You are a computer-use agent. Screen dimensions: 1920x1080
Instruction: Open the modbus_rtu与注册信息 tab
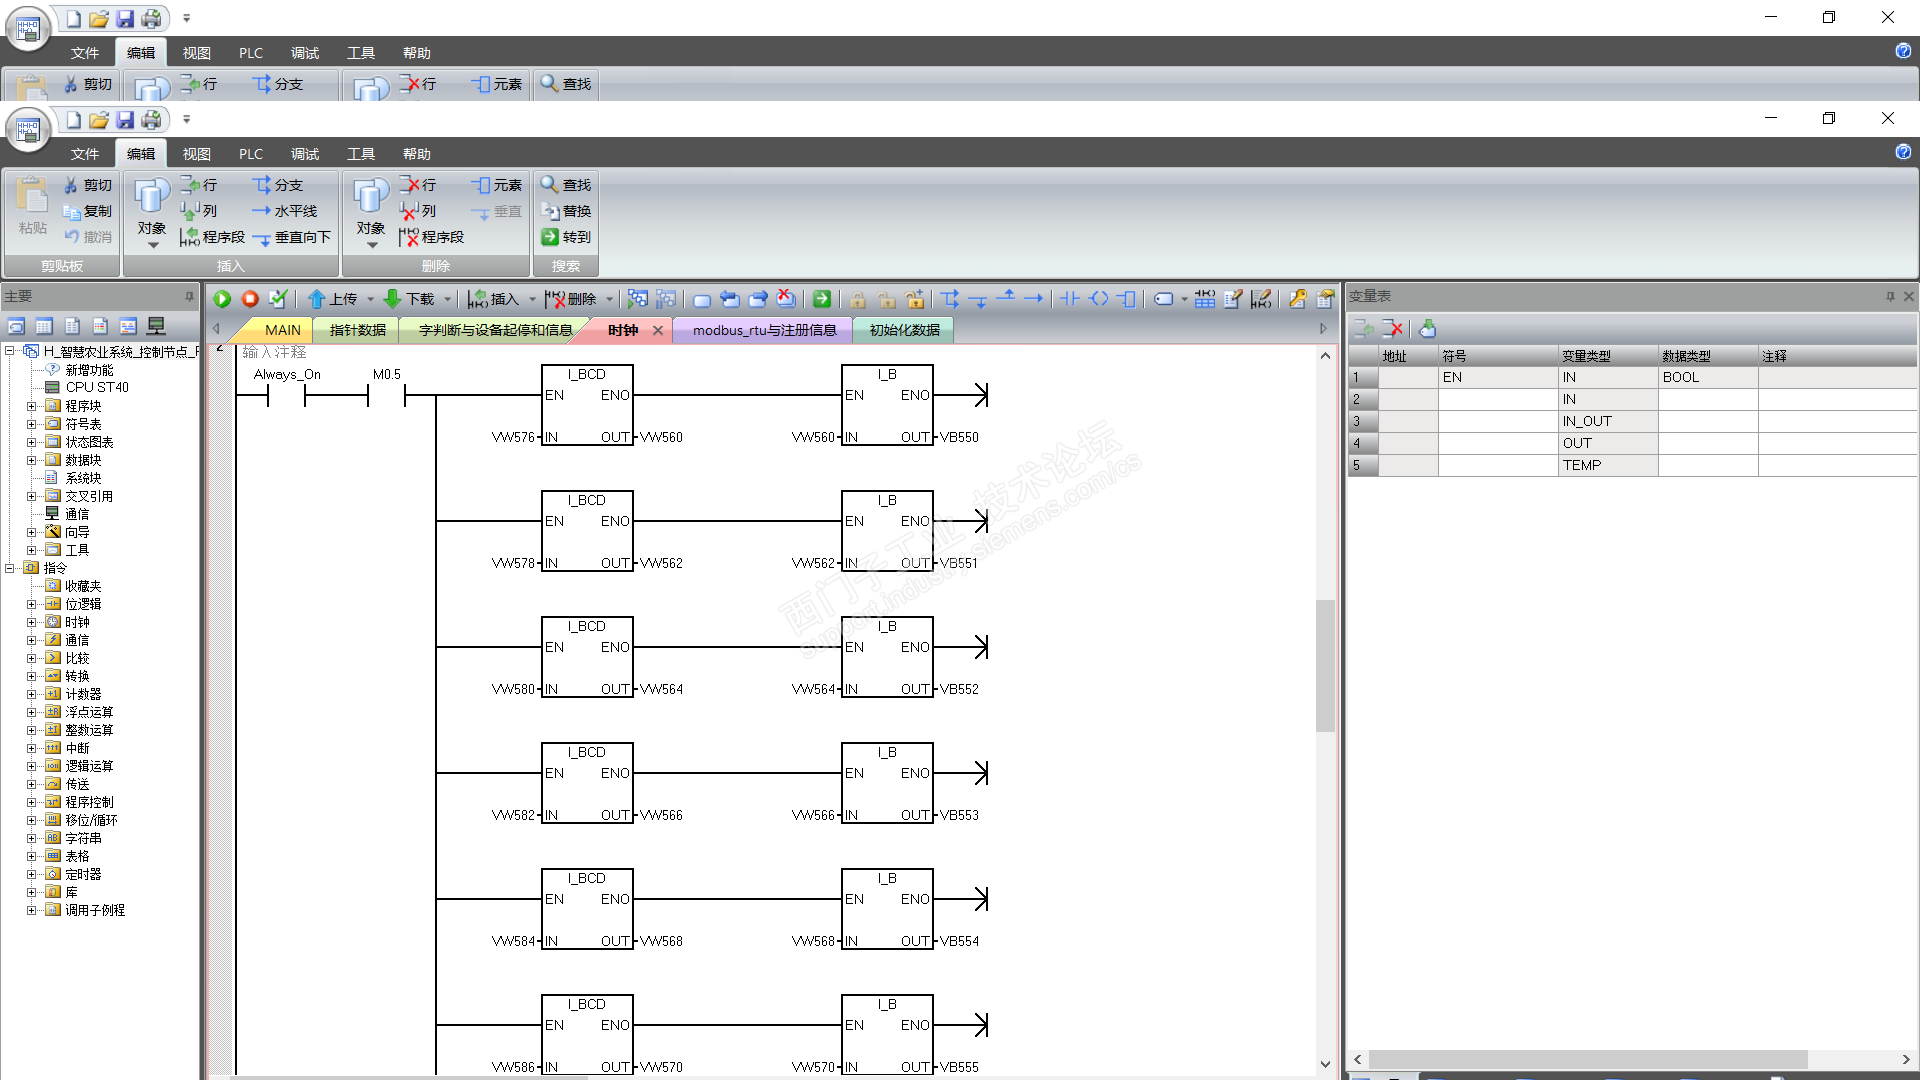(764, 330)
